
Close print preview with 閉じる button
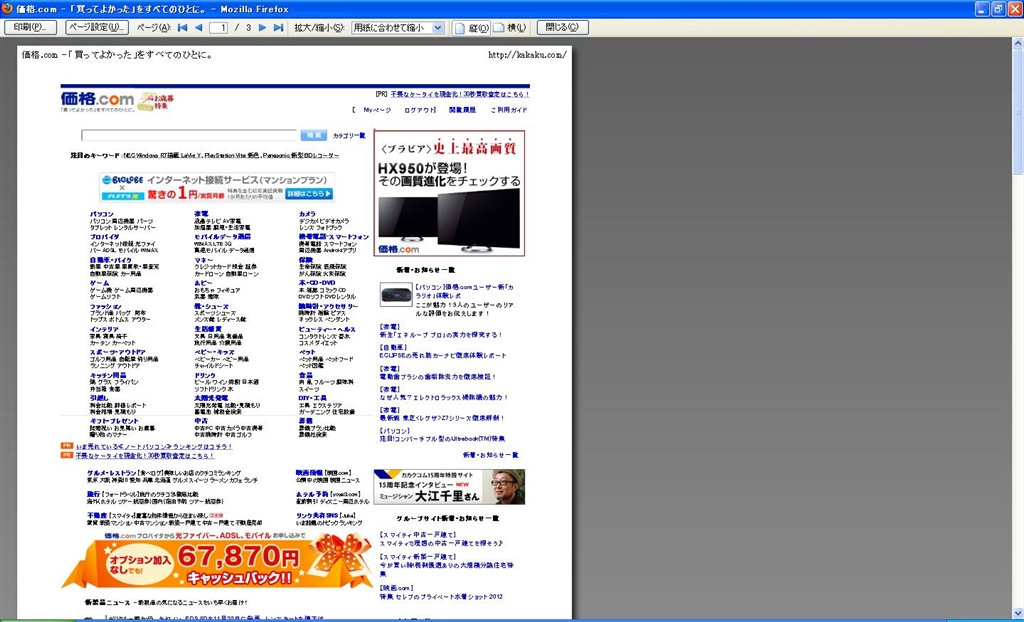(x=563, y=27)
